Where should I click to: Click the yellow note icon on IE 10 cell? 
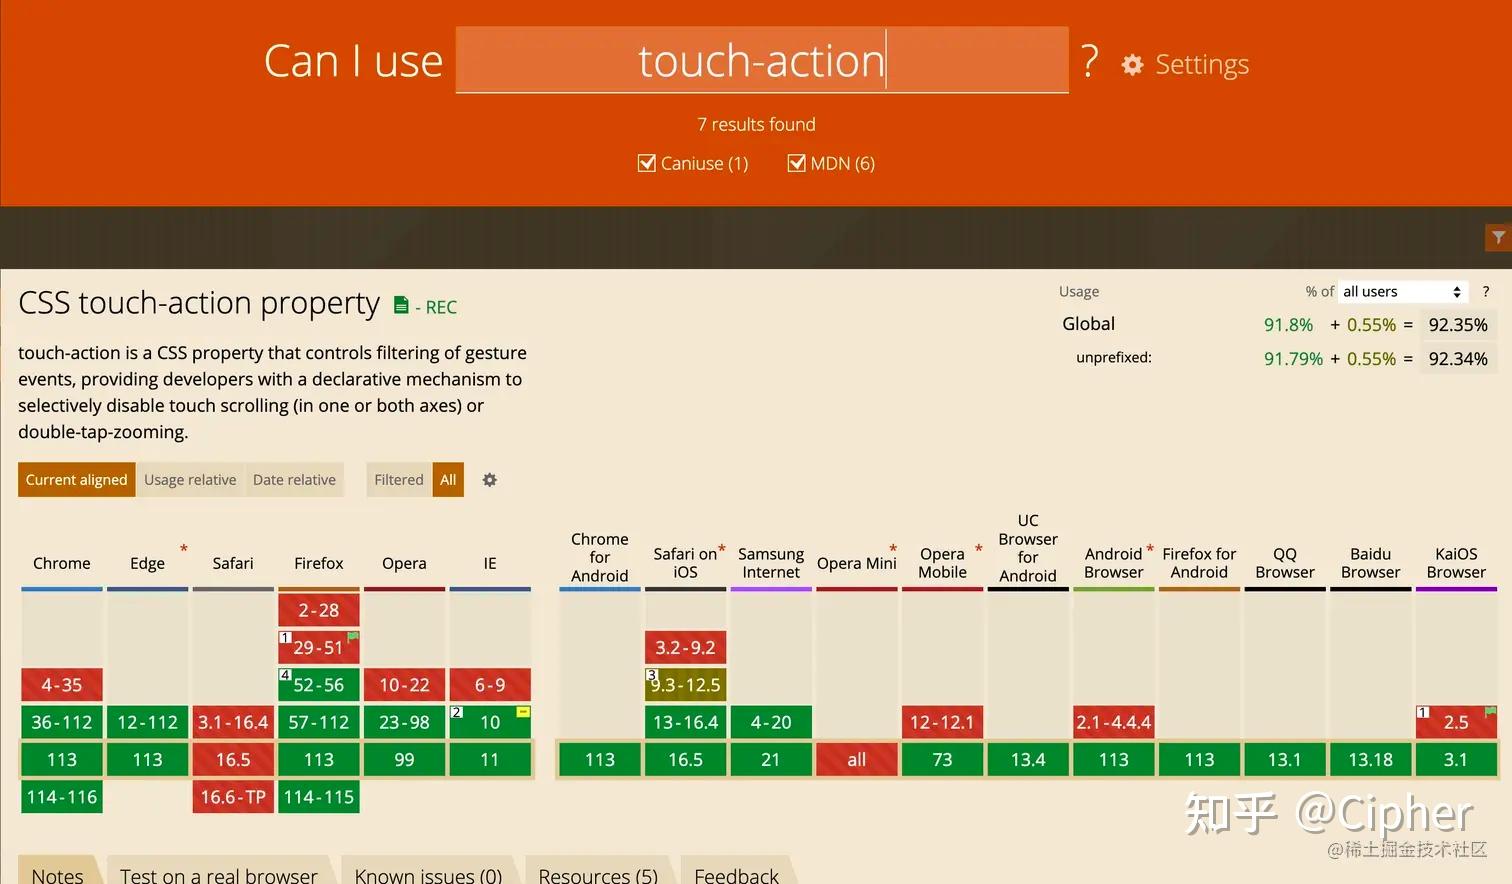point(524,711)
